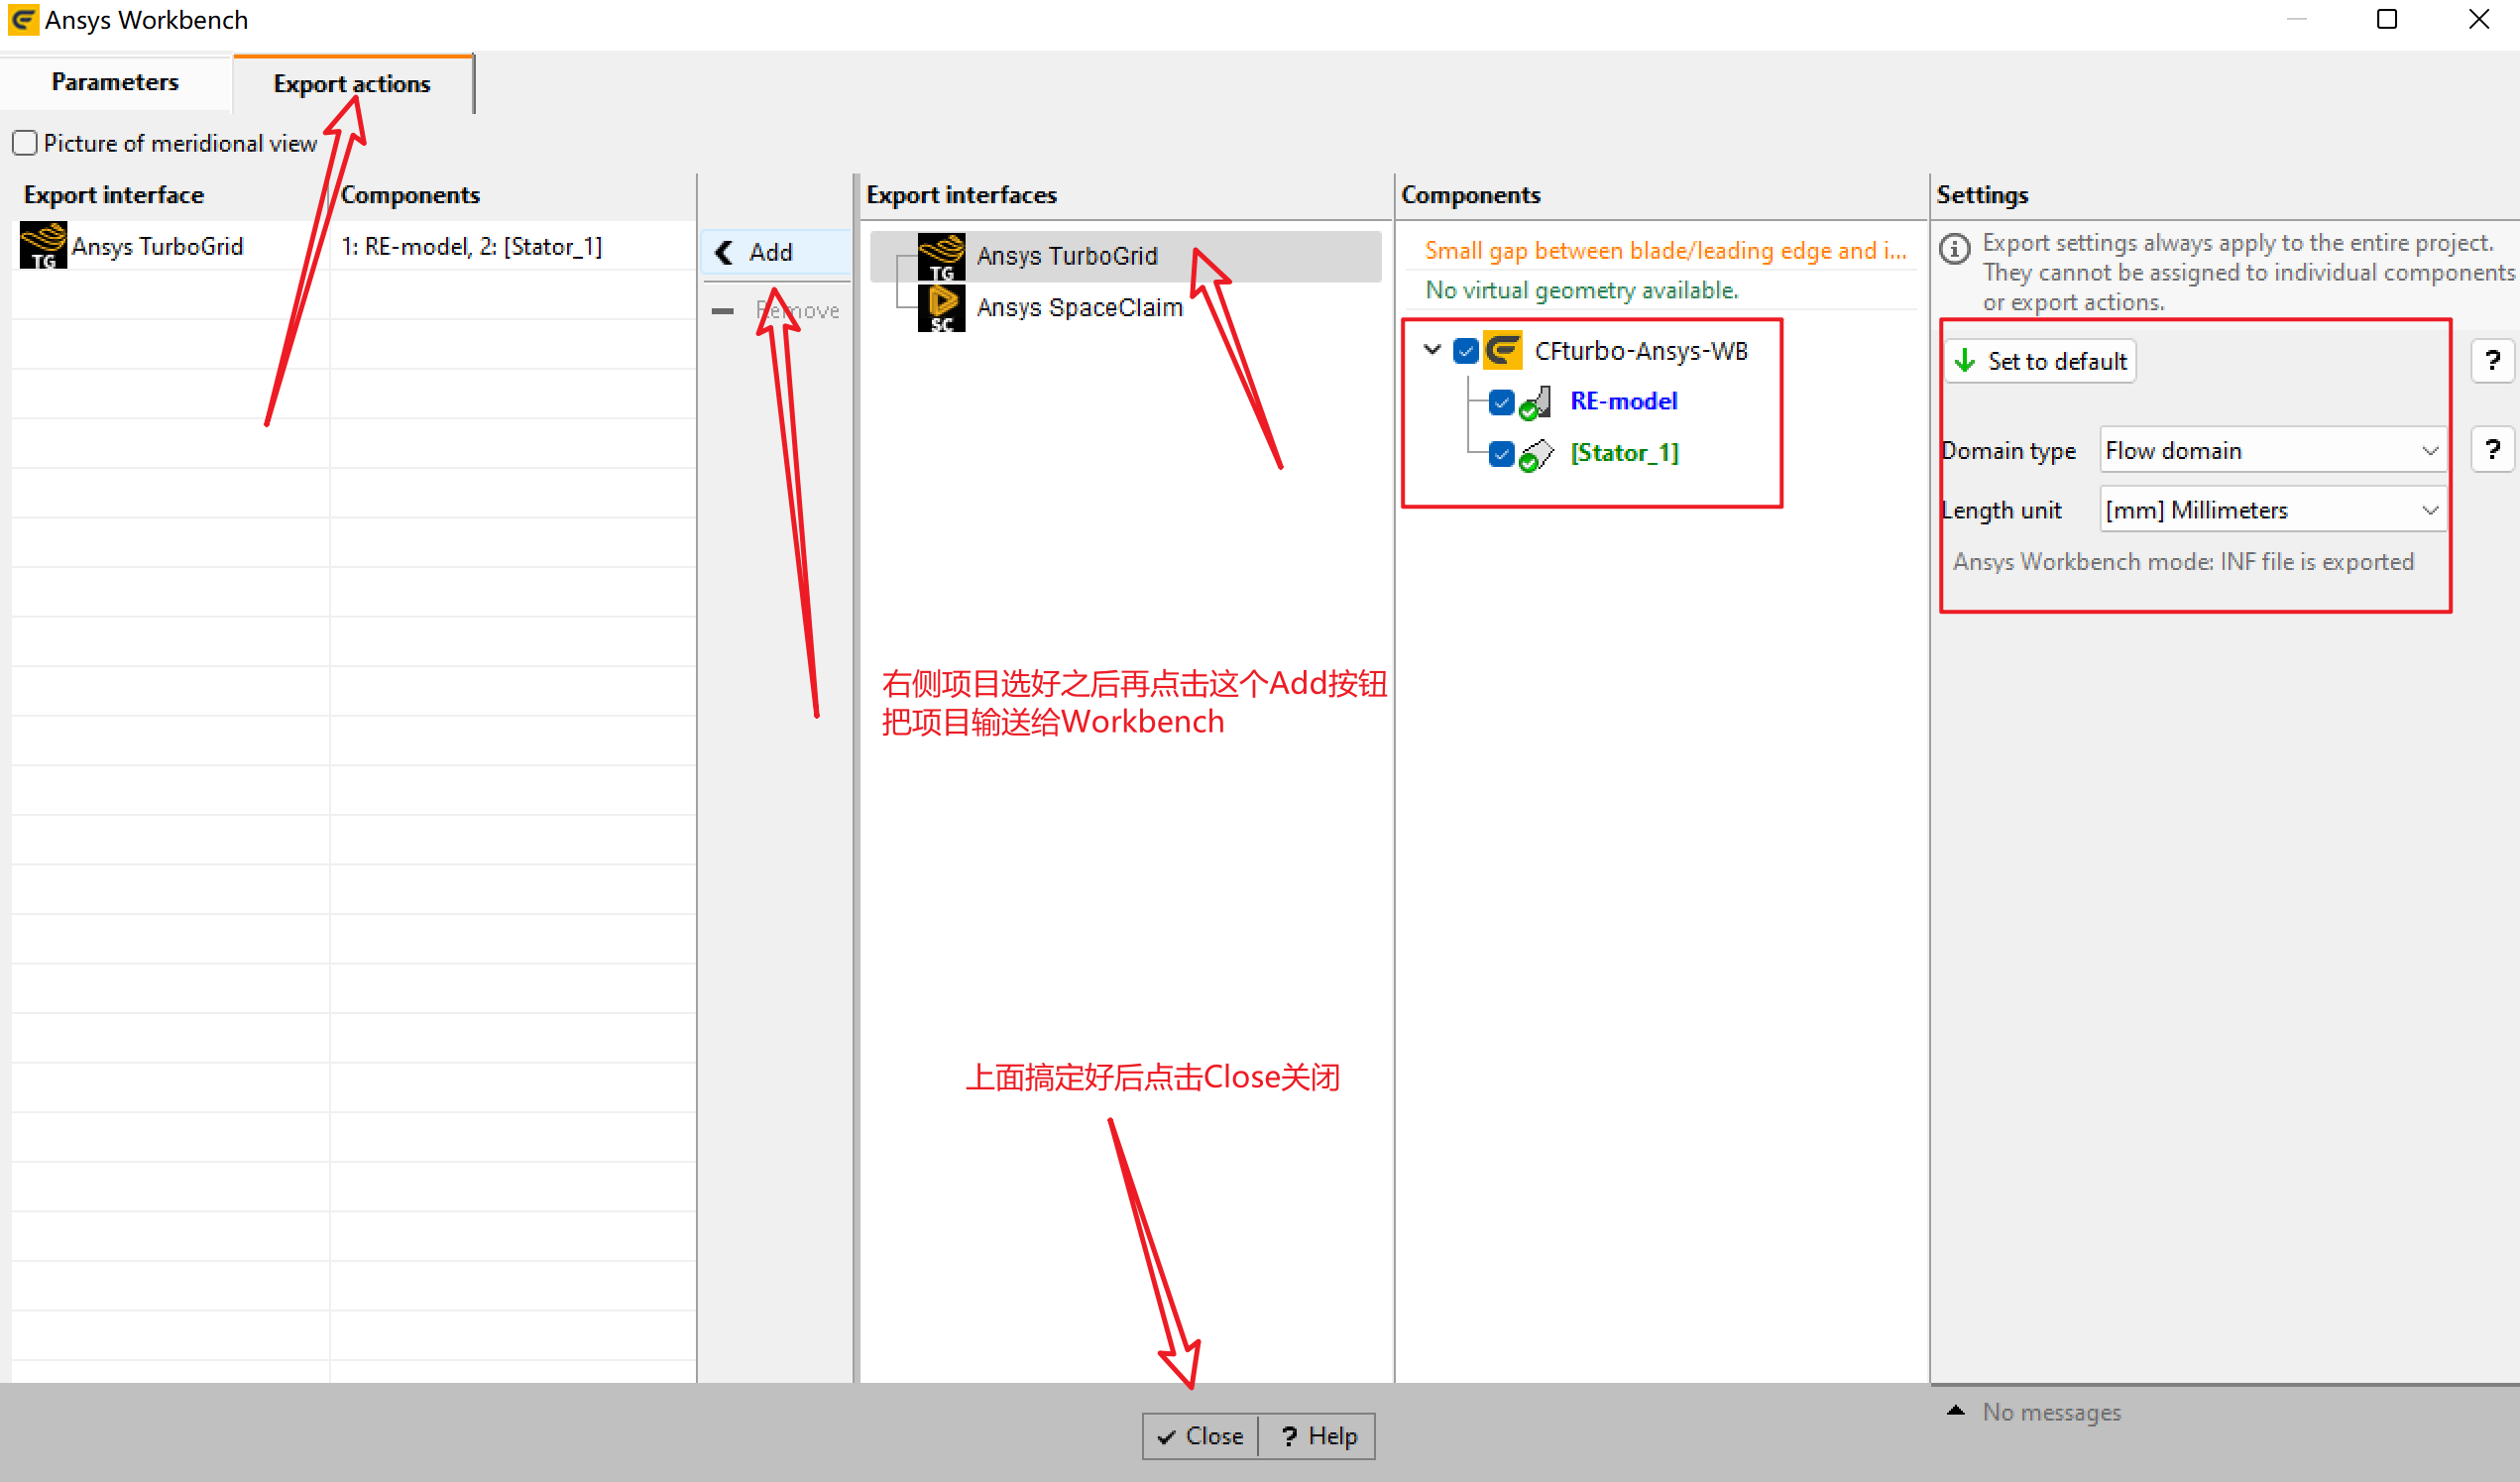
Task: Uncheck the RE-model component checkbox
Action: pos(1501,402)
